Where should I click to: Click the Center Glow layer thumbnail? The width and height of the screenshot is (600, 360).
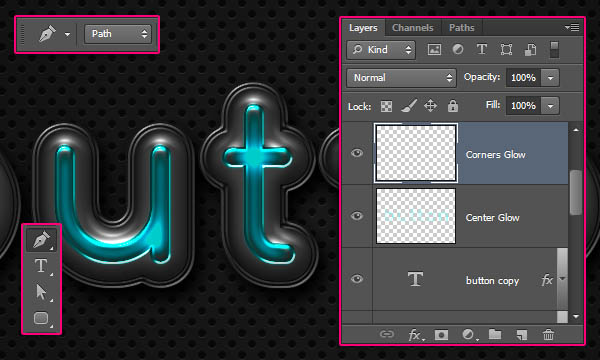pyautogui.click(x=416, y=216)
